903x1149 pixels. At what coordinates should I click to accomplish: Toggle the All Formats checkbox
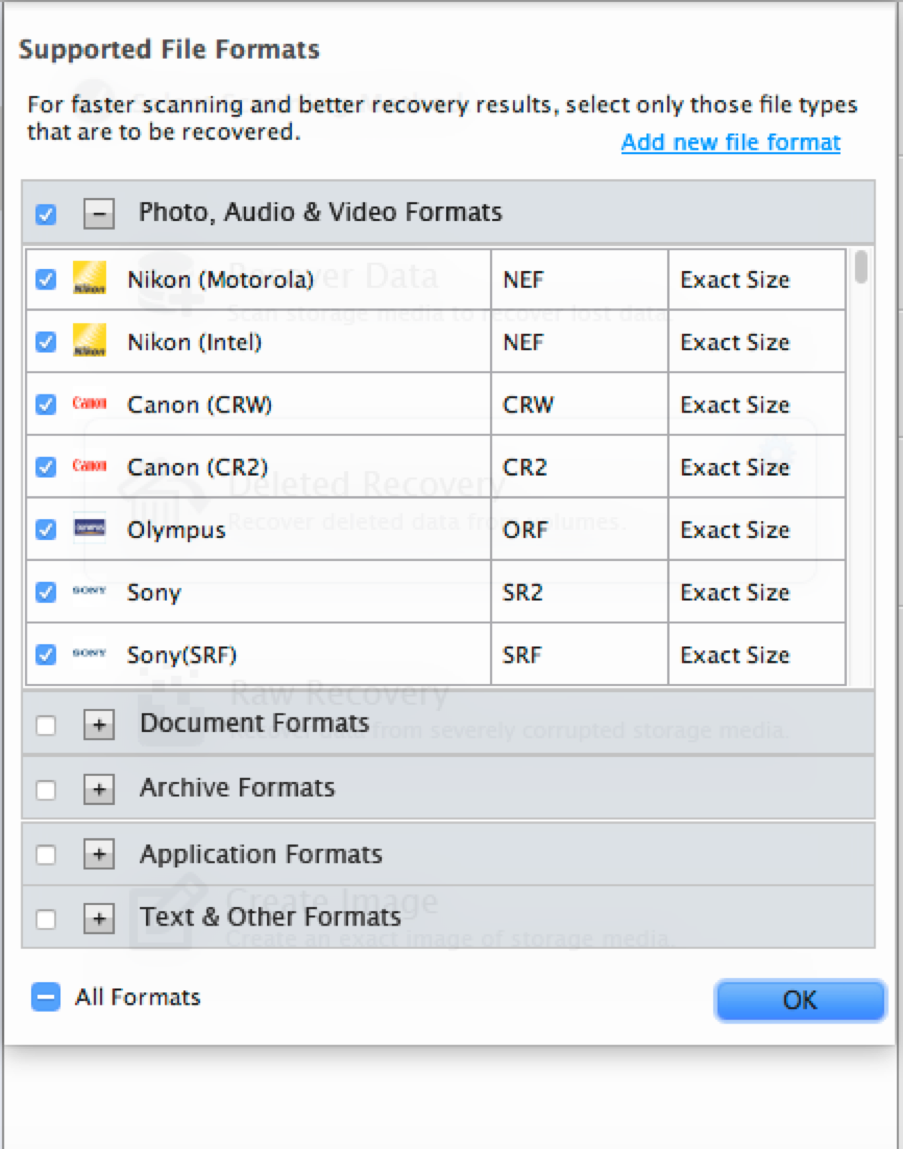[x=45, y=997]
